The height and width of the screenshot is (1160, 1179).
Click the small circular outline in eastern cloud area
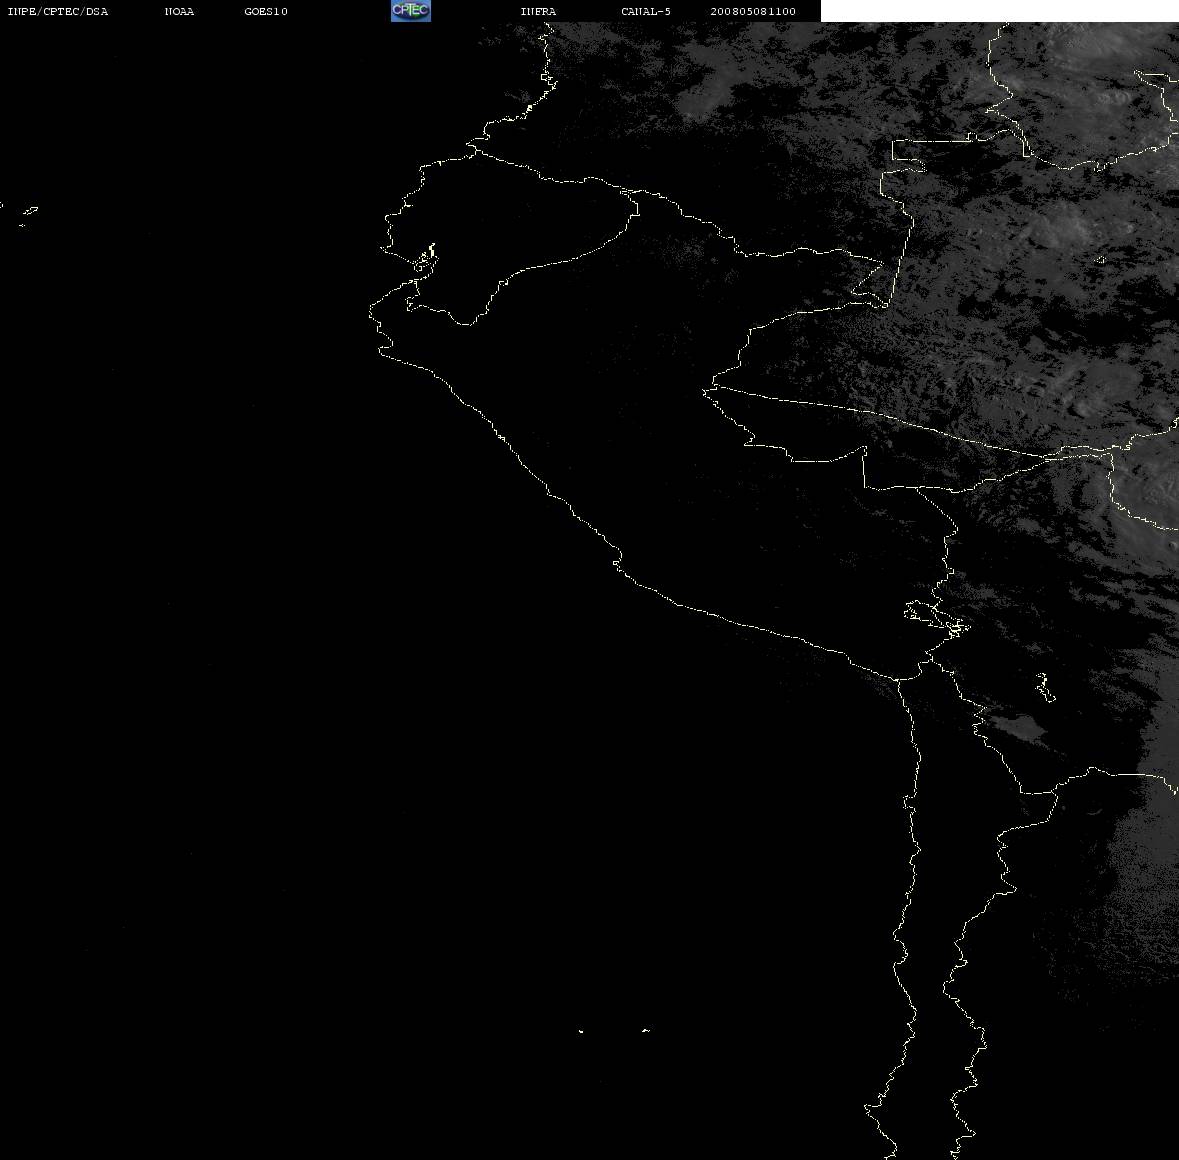1101,259
